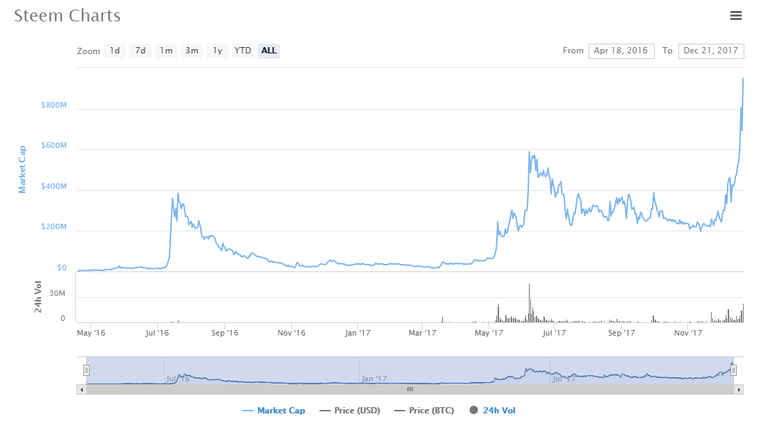Toggle the 24h Vol series in legend
This screenshot has height=423, width=768.
pos(492,410)
